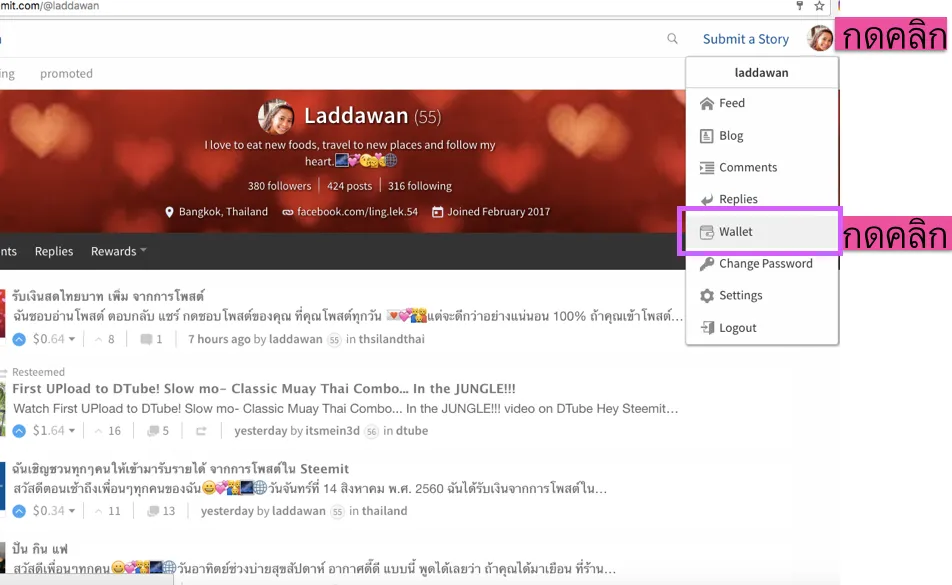The width and height of the screenshot is (952, 585).
Task: View the 316 following list
Action: point(420,186)
